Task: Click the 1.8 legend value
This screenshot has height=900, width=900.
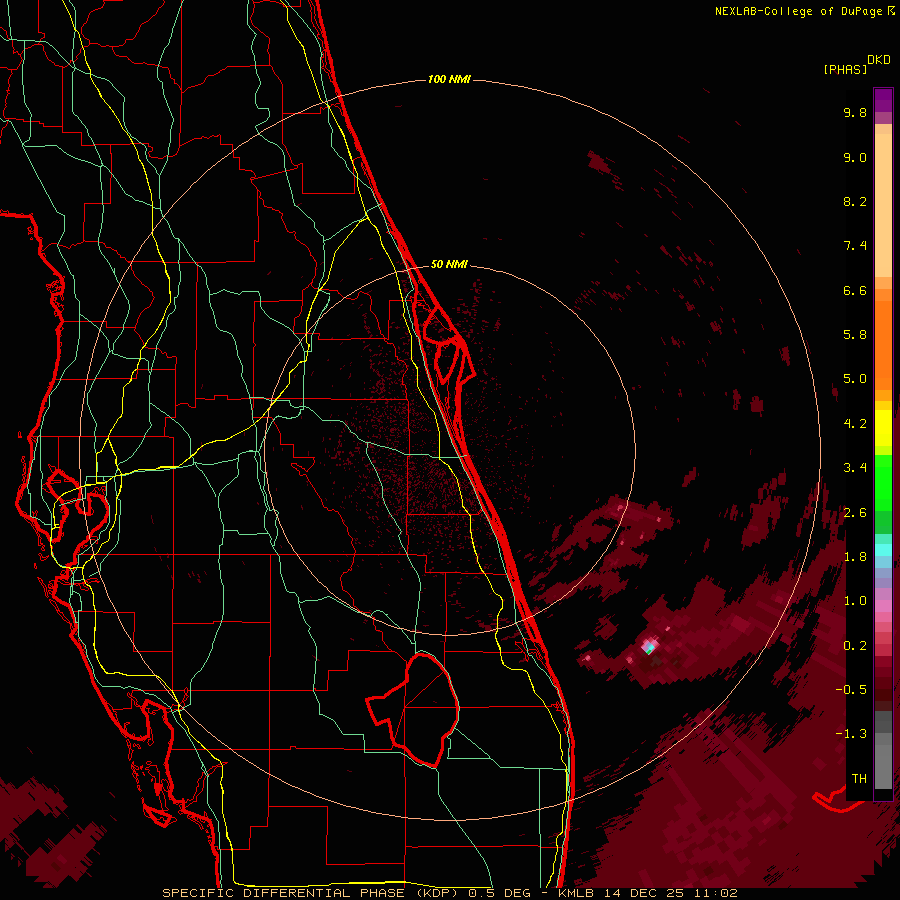Action: coord(855,557)
